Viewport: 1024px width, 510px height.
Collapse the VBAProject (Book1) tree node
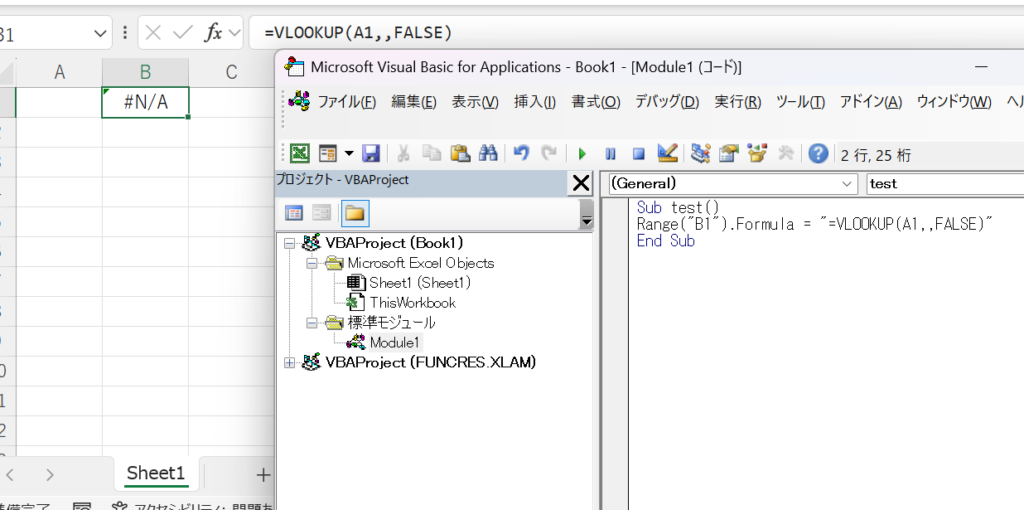click(291, 244)
